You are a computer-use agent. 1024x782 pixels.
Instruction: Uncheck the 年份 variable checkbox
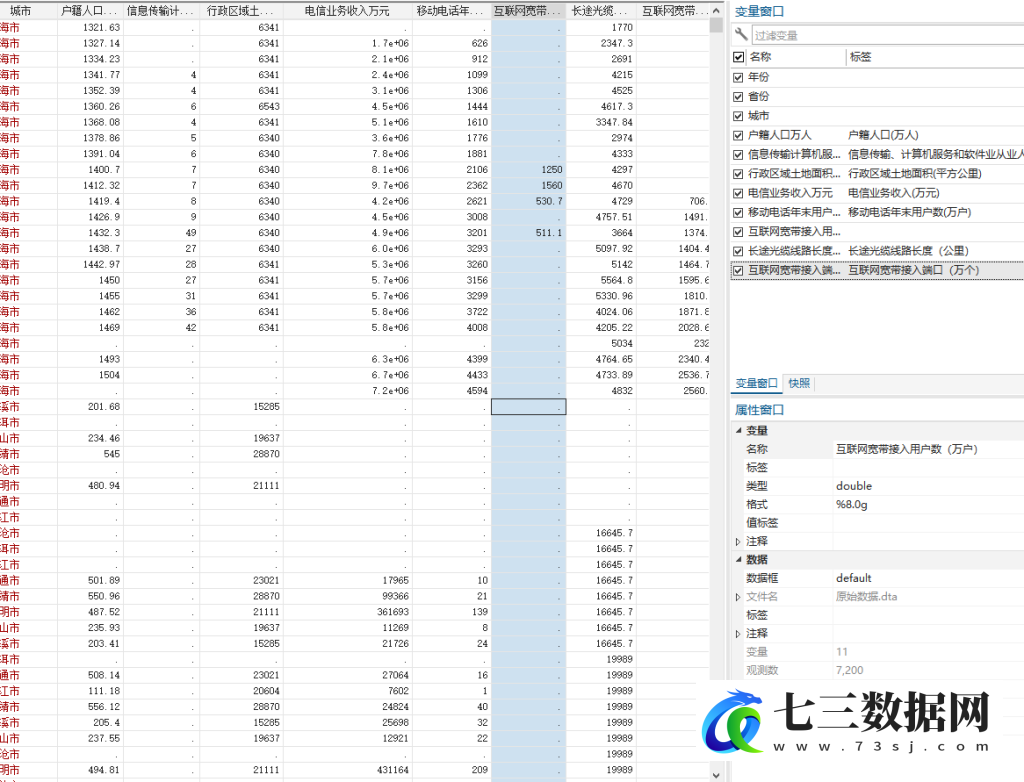738,77
